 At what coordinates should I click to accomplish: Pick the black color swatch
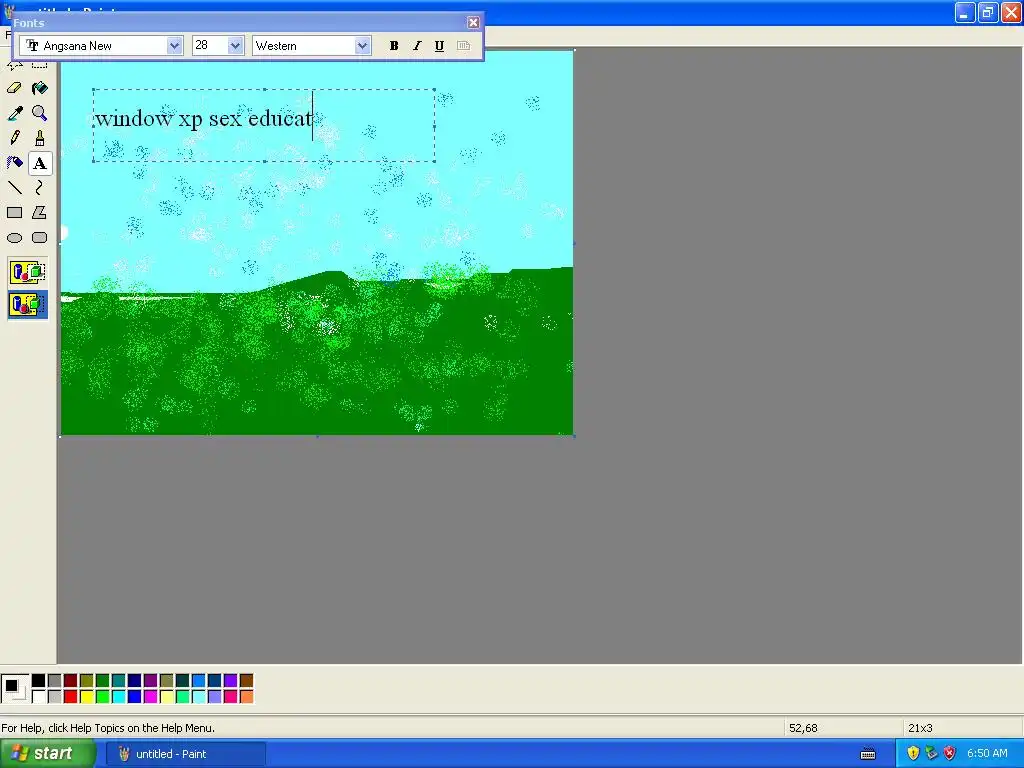(x=39, y=680)
